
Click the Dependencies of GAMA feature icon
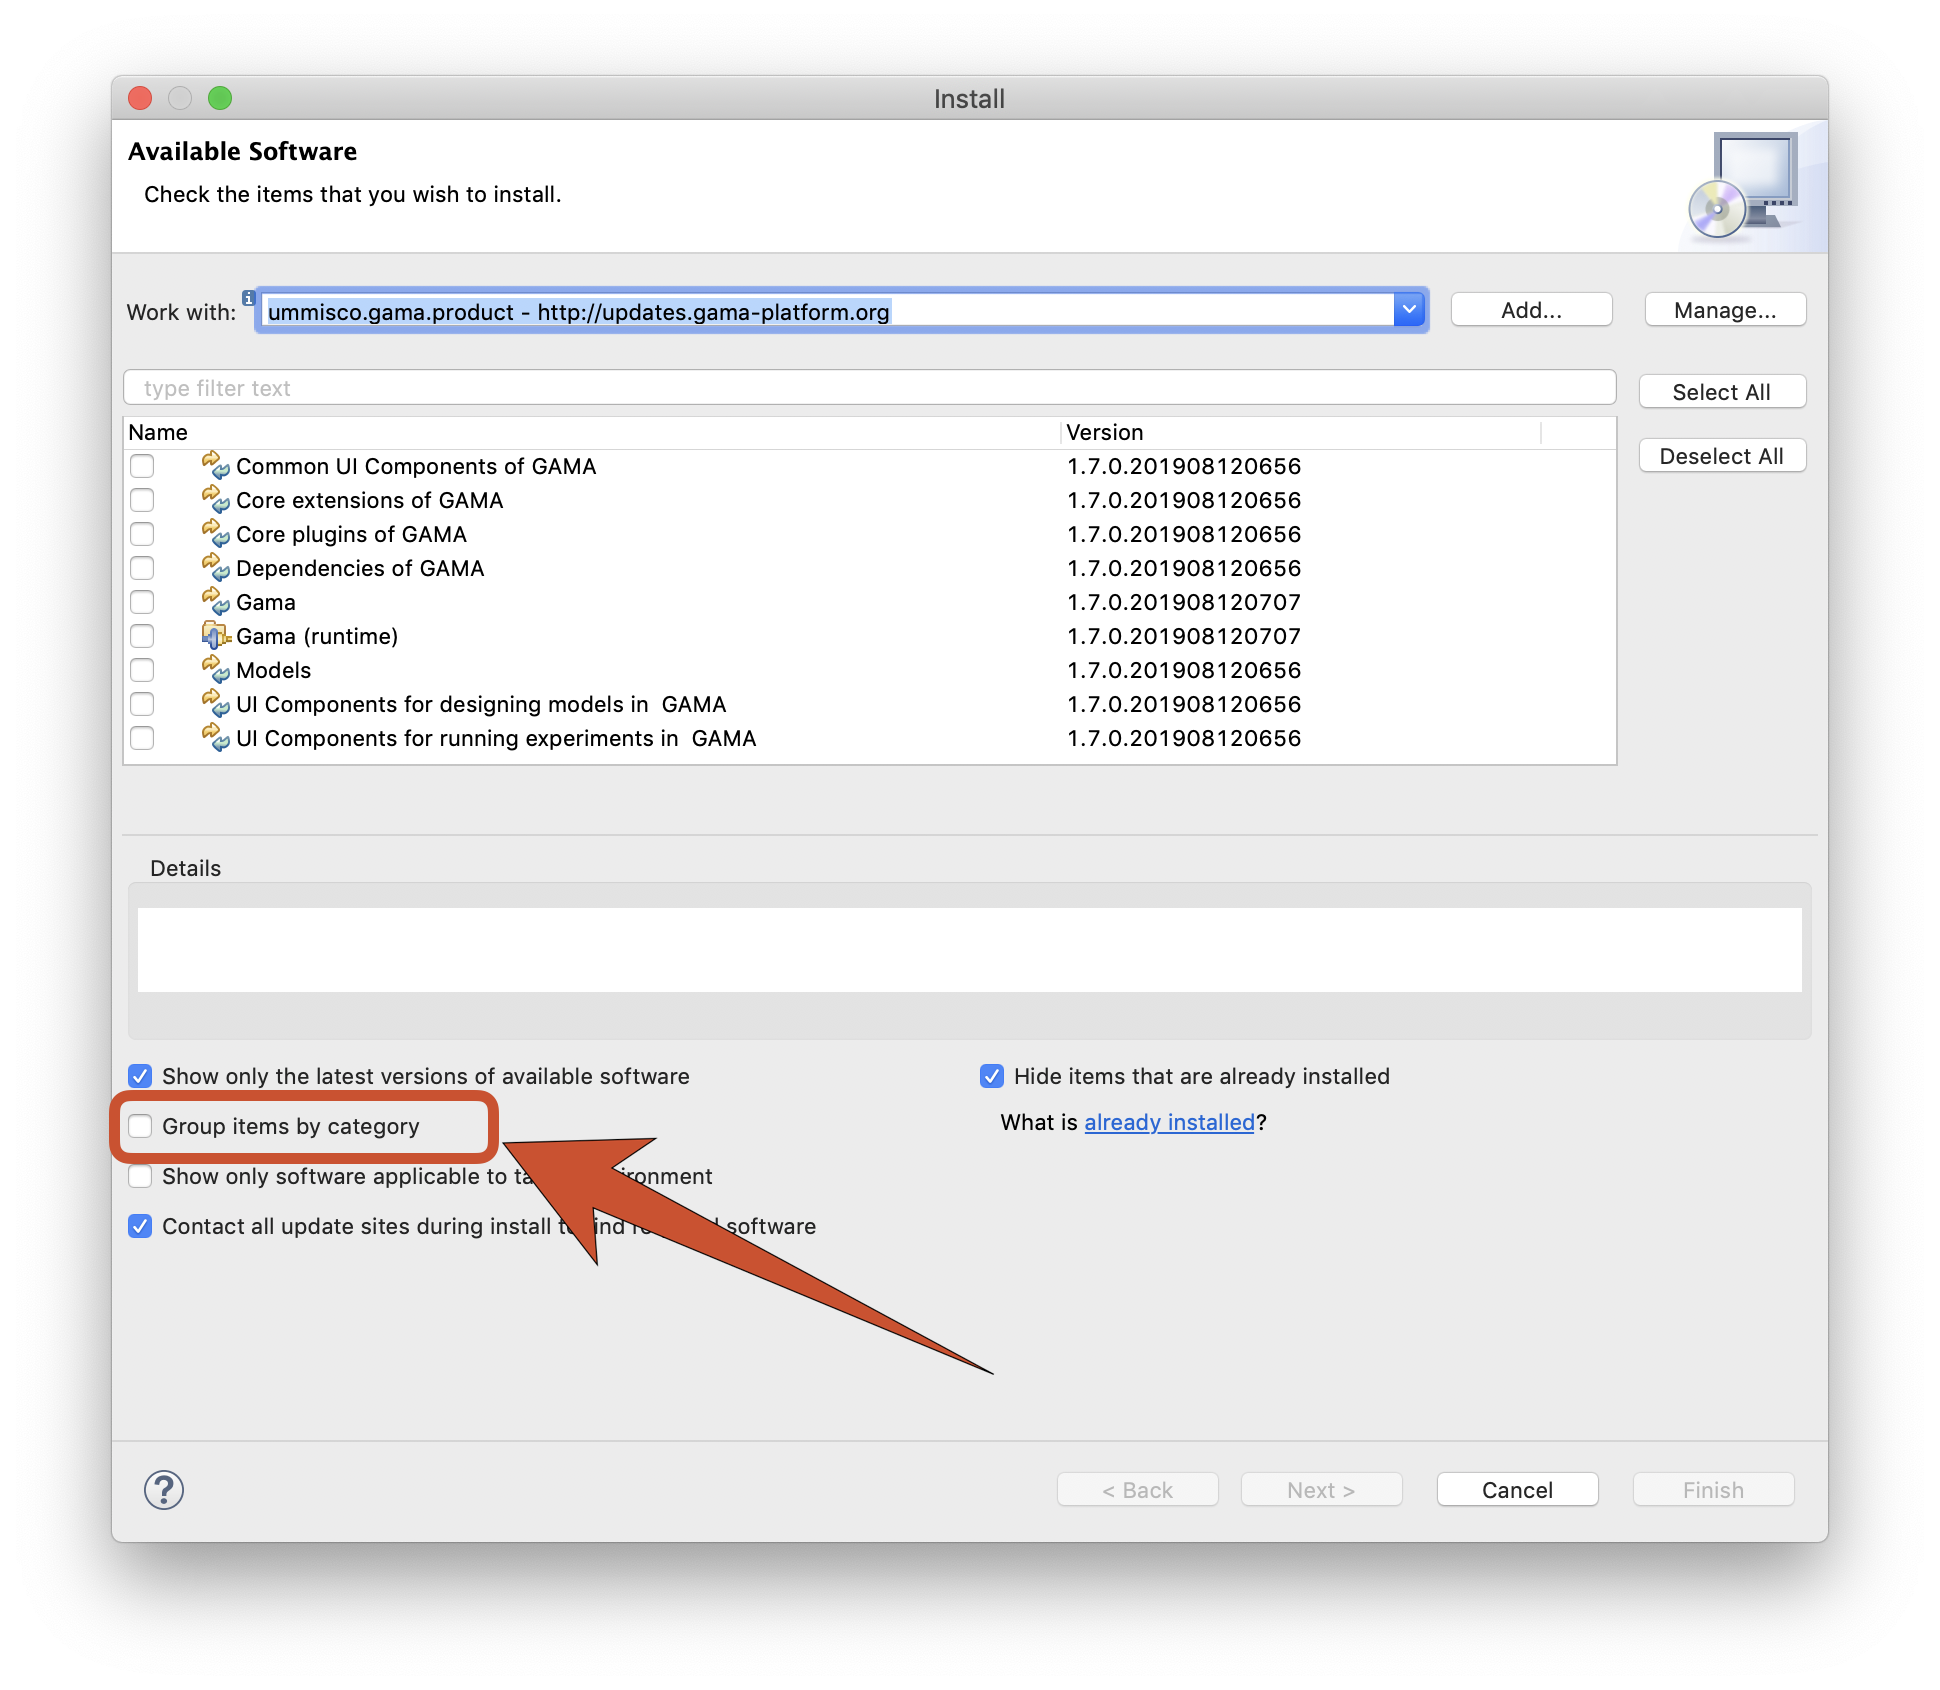click(215, 568)
